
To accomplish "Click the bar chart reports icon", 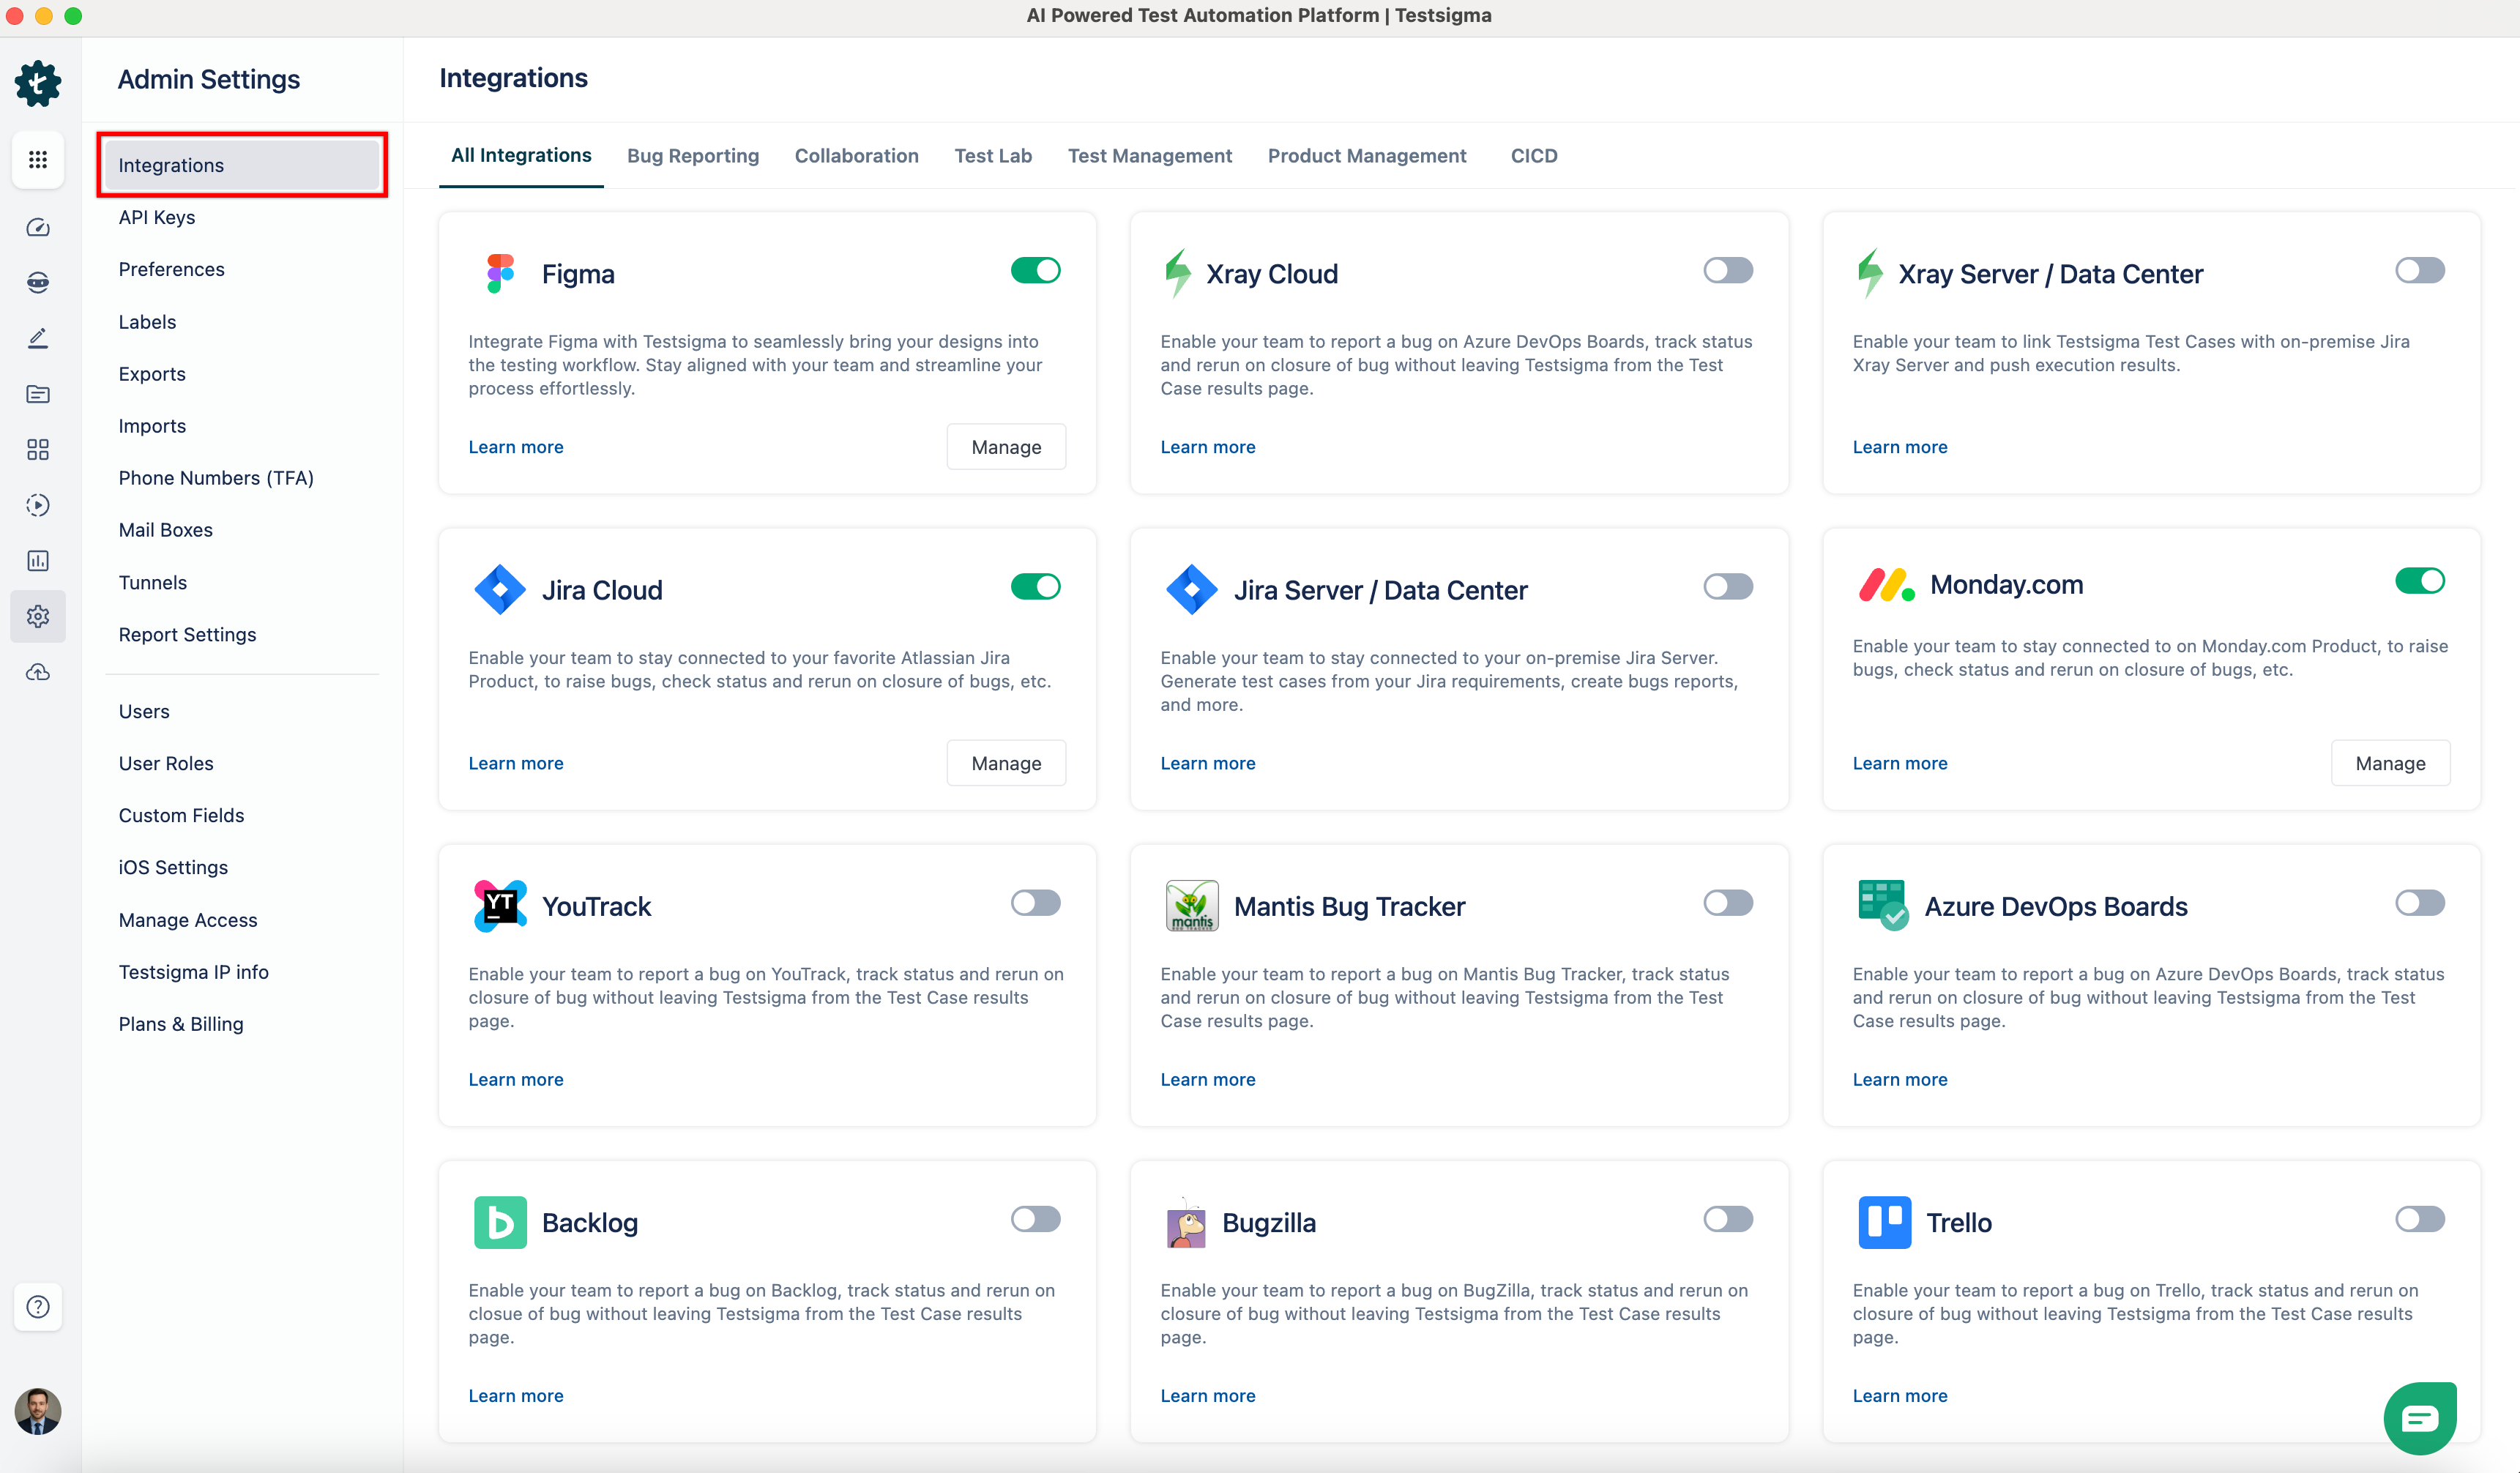I will tap(37, 561).
